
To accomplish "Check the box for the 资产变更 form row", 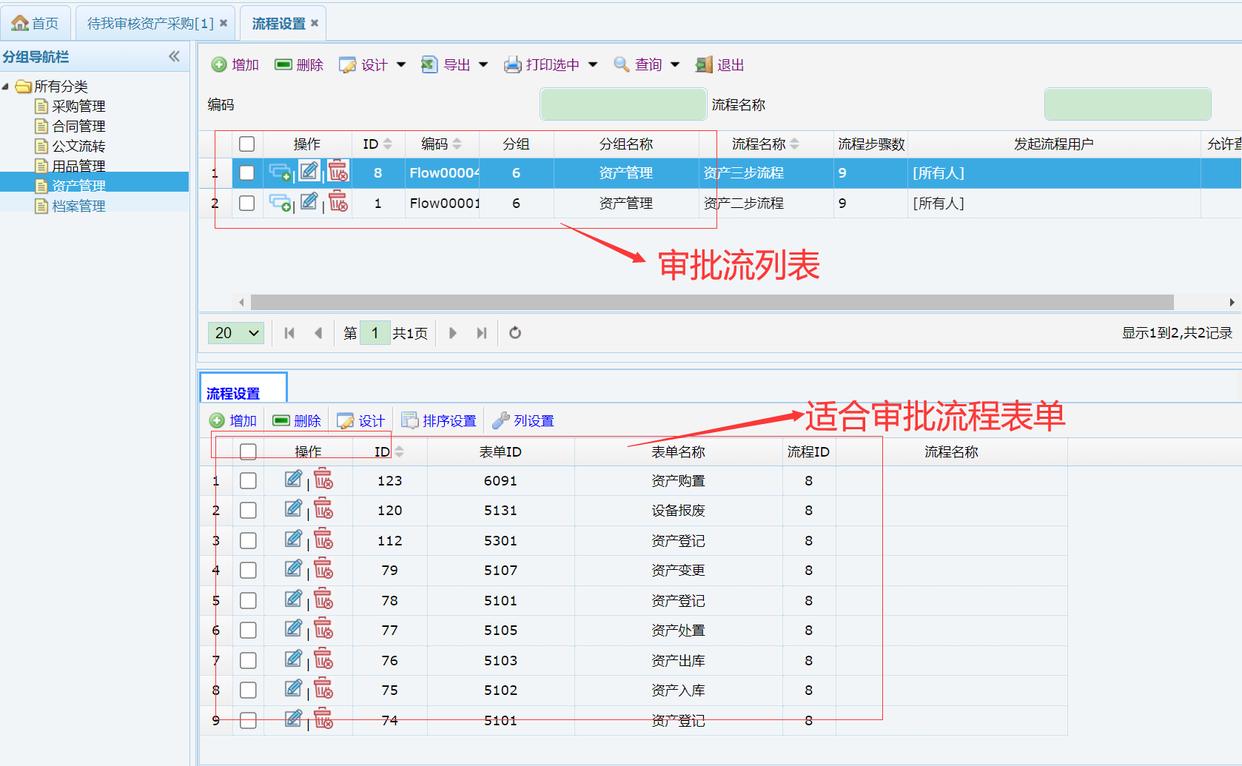I will [248, 570].
